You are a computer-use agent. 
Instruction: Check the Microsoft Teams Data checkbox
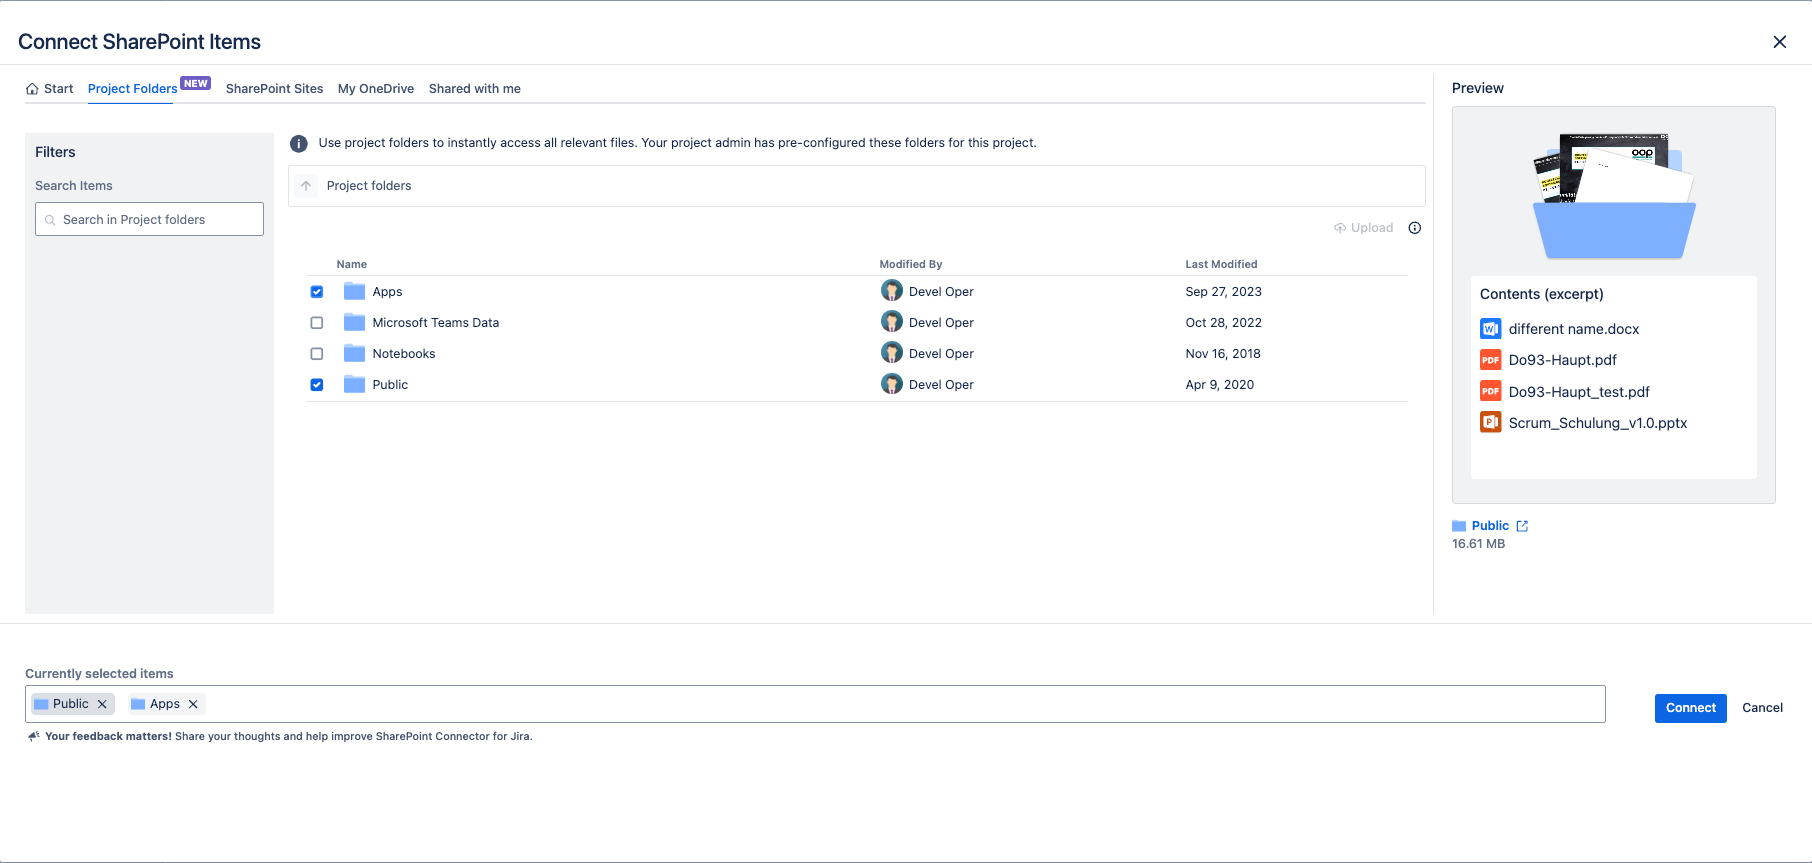[x=317, y=323]
